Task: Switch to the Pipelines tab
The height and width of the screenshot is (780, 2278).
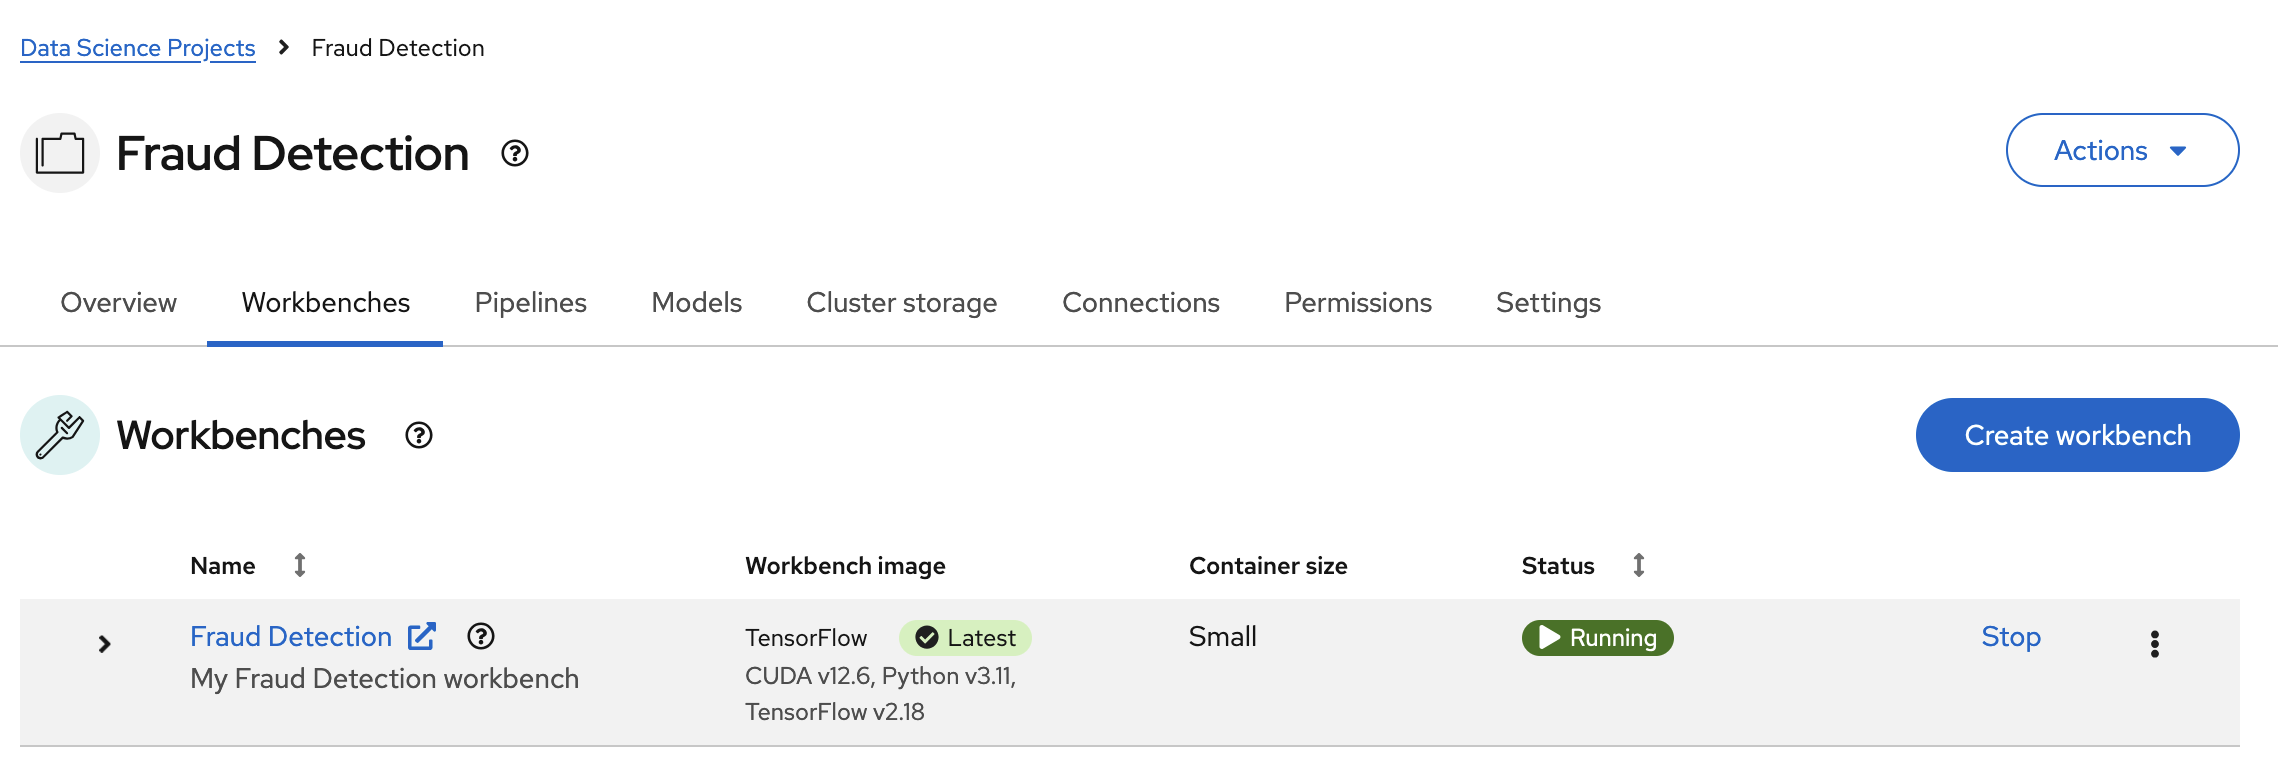Action: tap(530, 302)
